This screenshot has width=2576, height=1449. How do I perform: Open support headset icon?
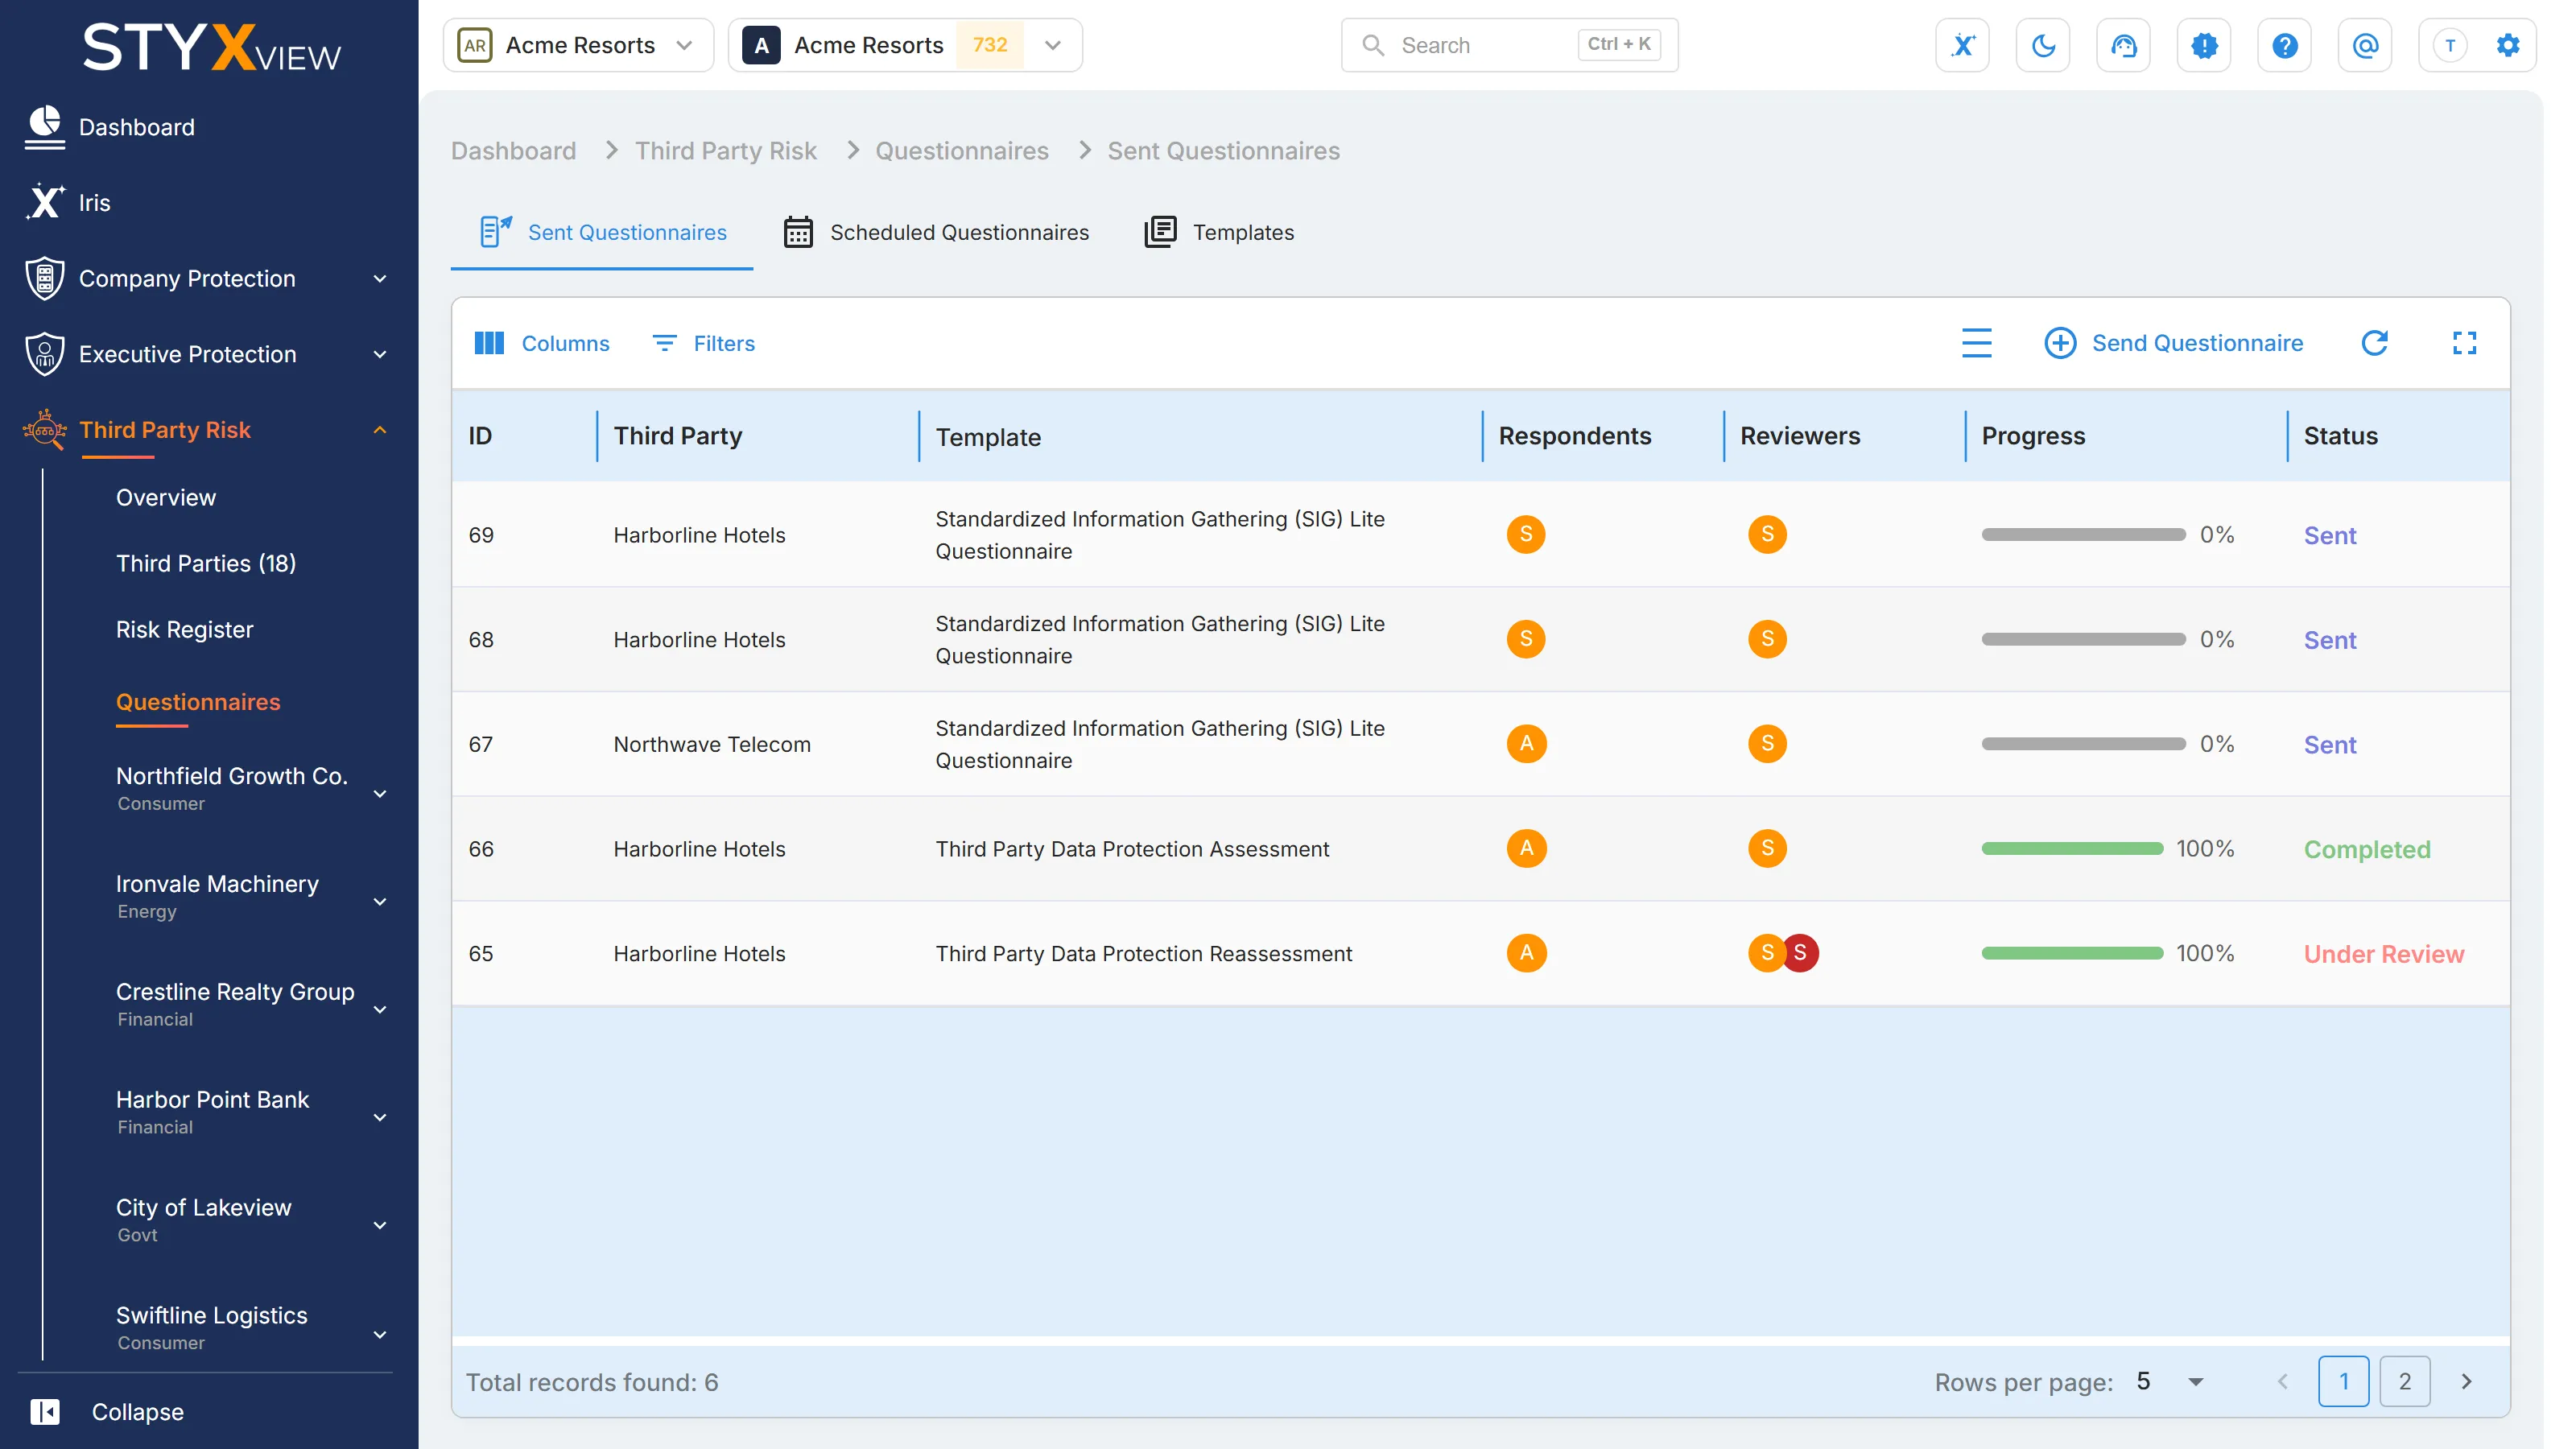[2123, 45]
